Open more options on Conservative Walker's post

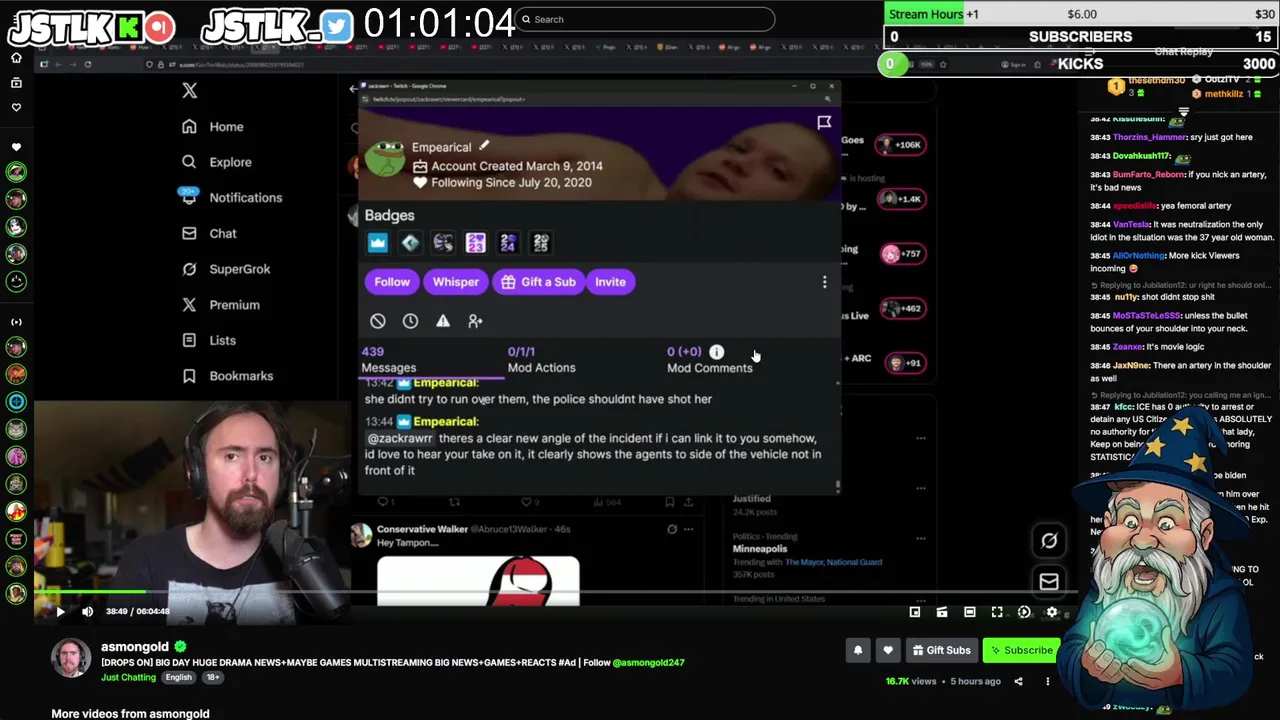(x=688, y=529)
